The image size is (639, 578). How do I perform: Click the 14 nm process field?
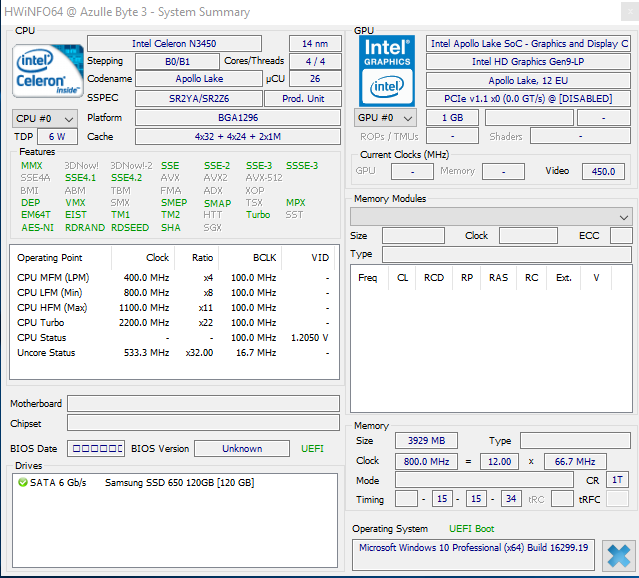tap(315, 44)
